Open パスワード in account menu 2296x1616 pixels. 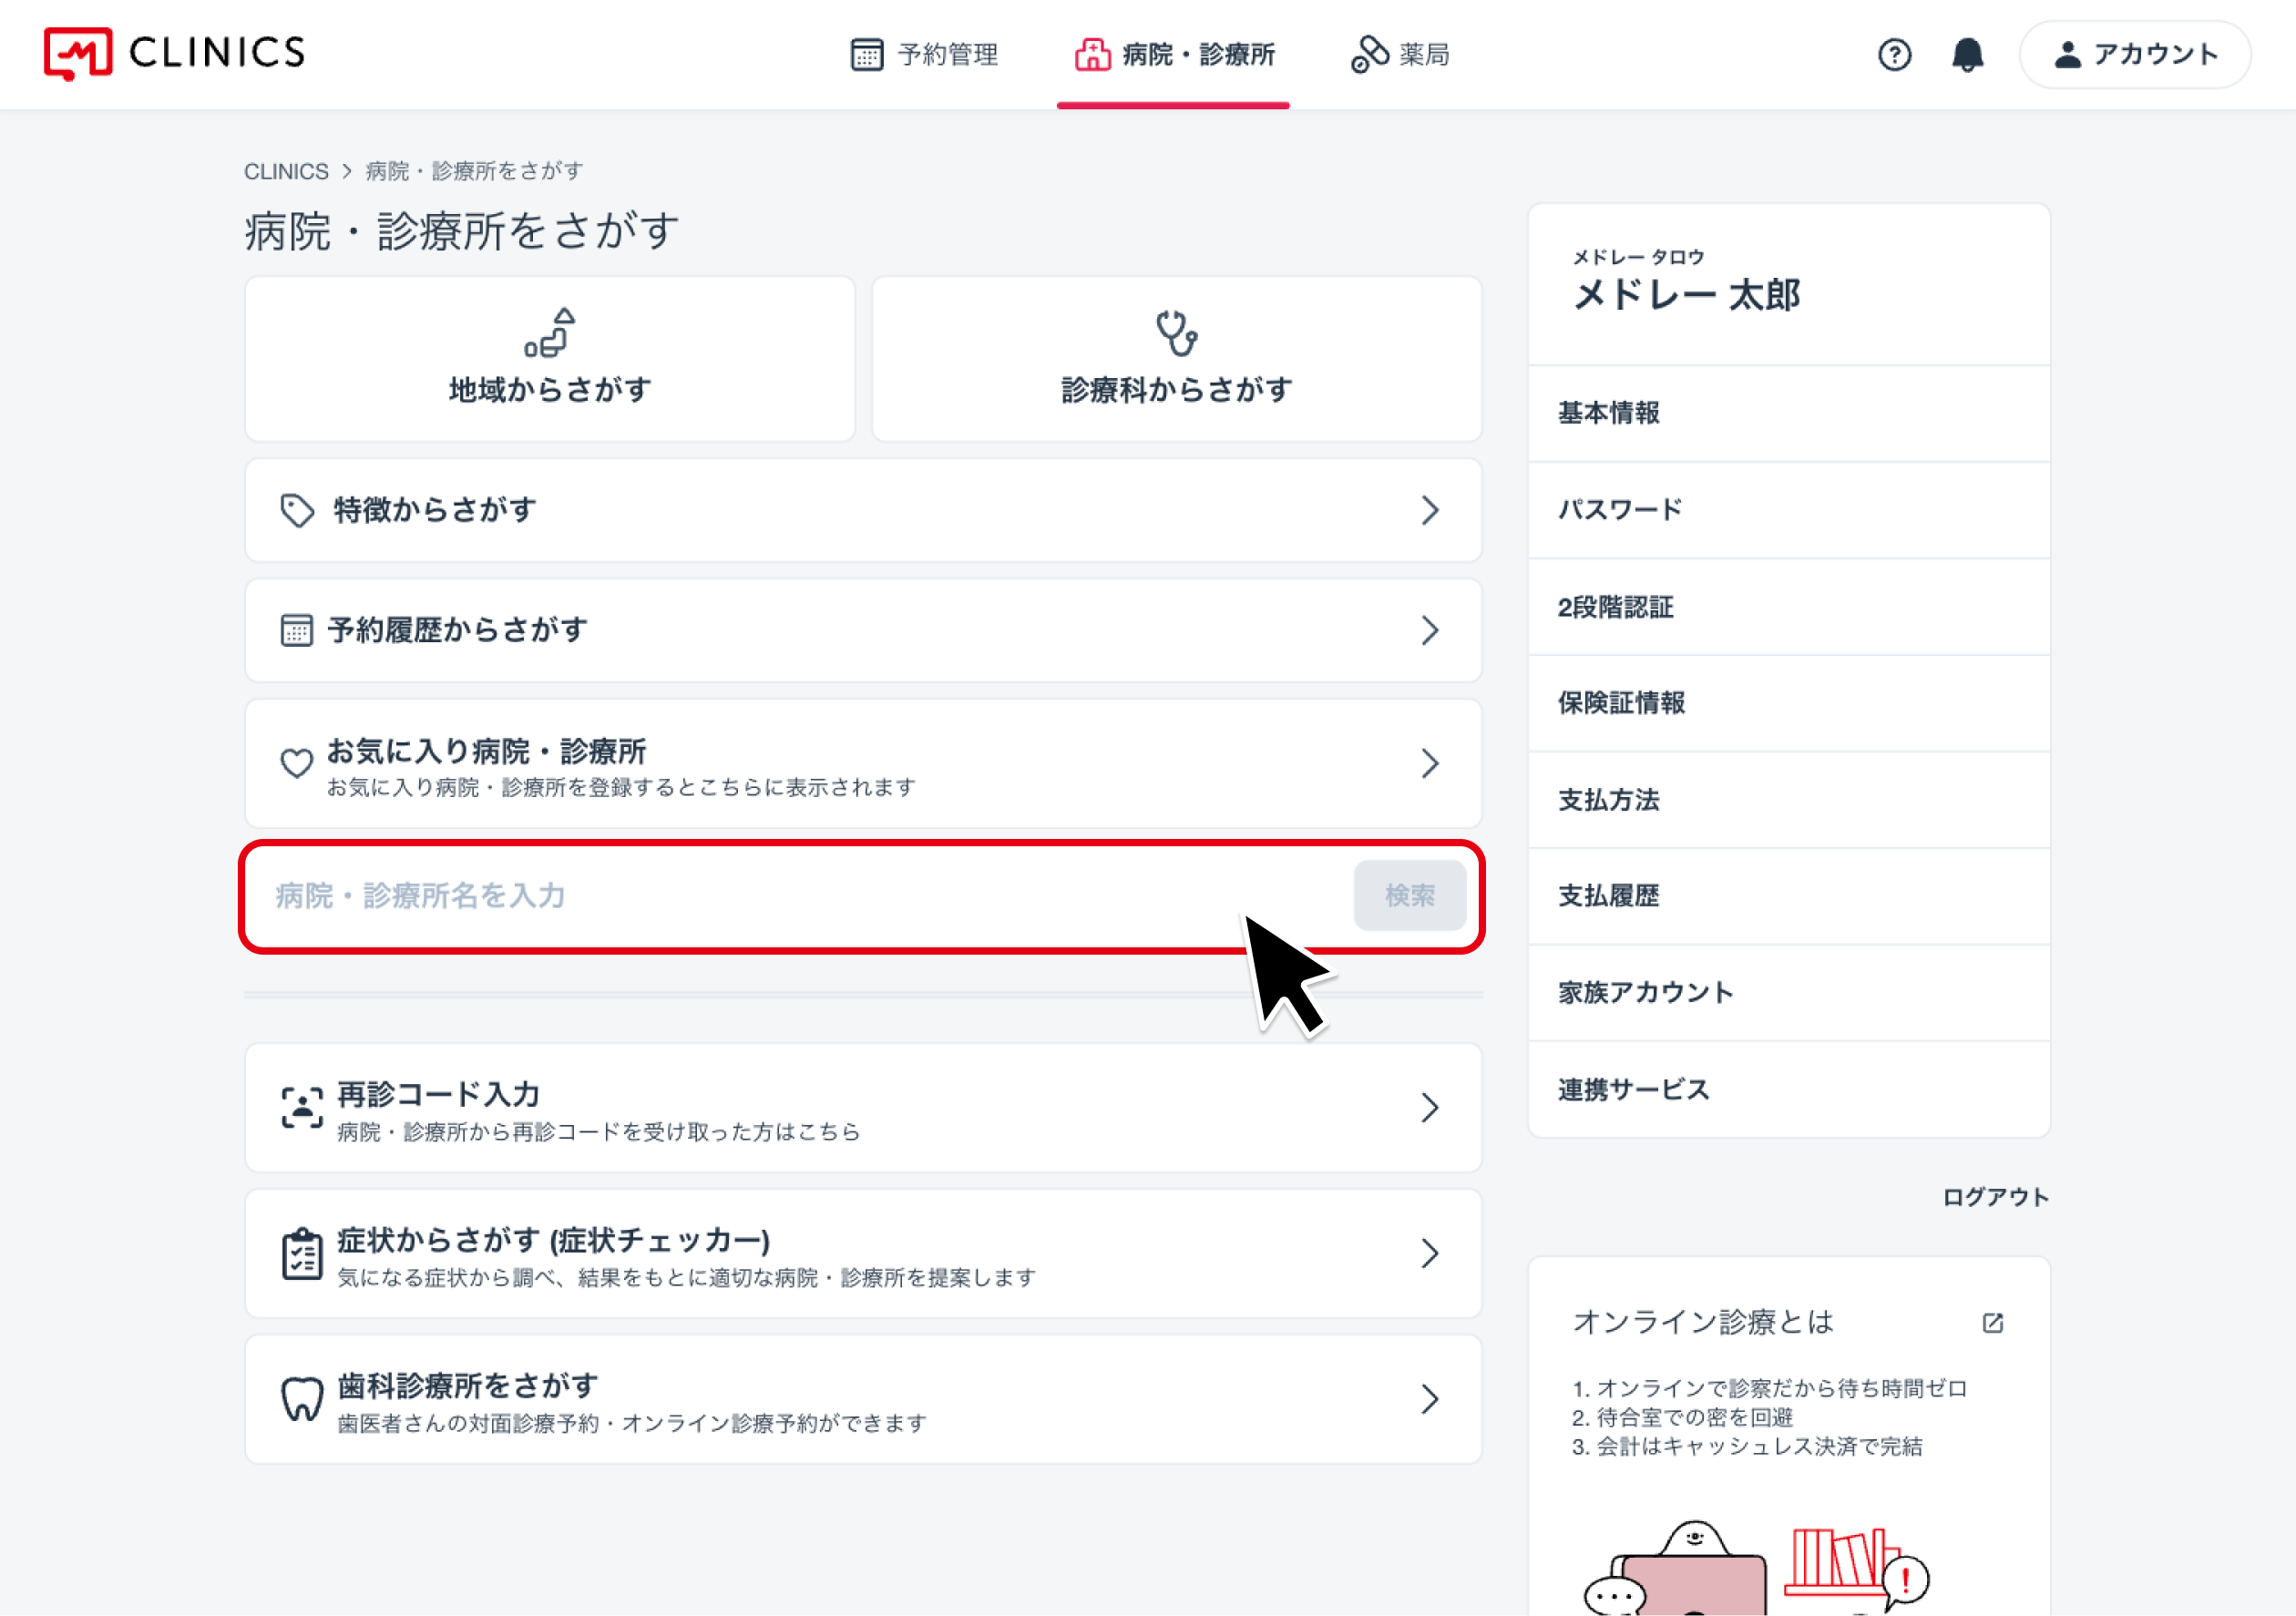[1788, 510]
